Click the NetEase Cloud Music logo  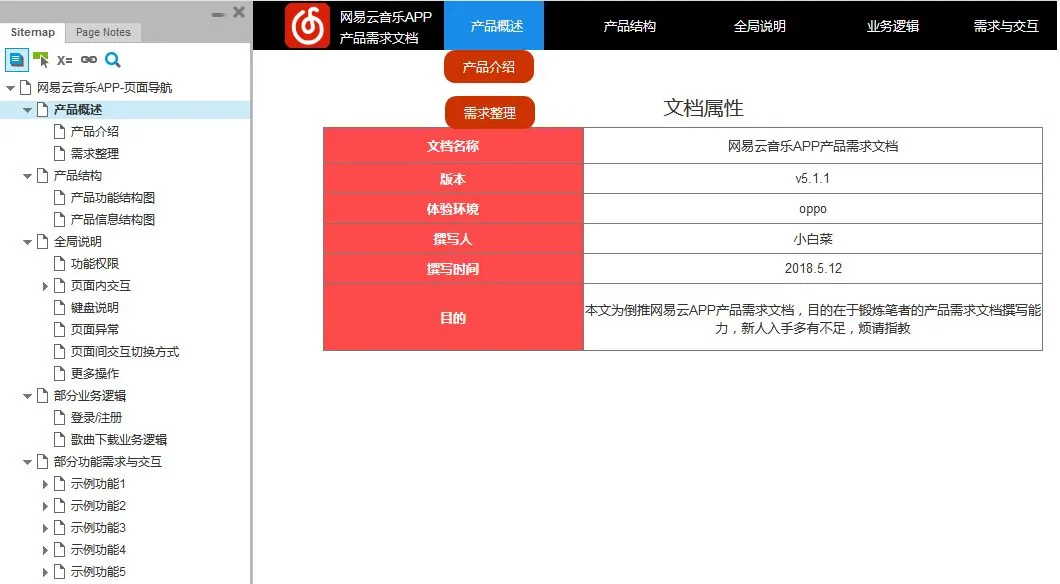[x=308, y=26]
